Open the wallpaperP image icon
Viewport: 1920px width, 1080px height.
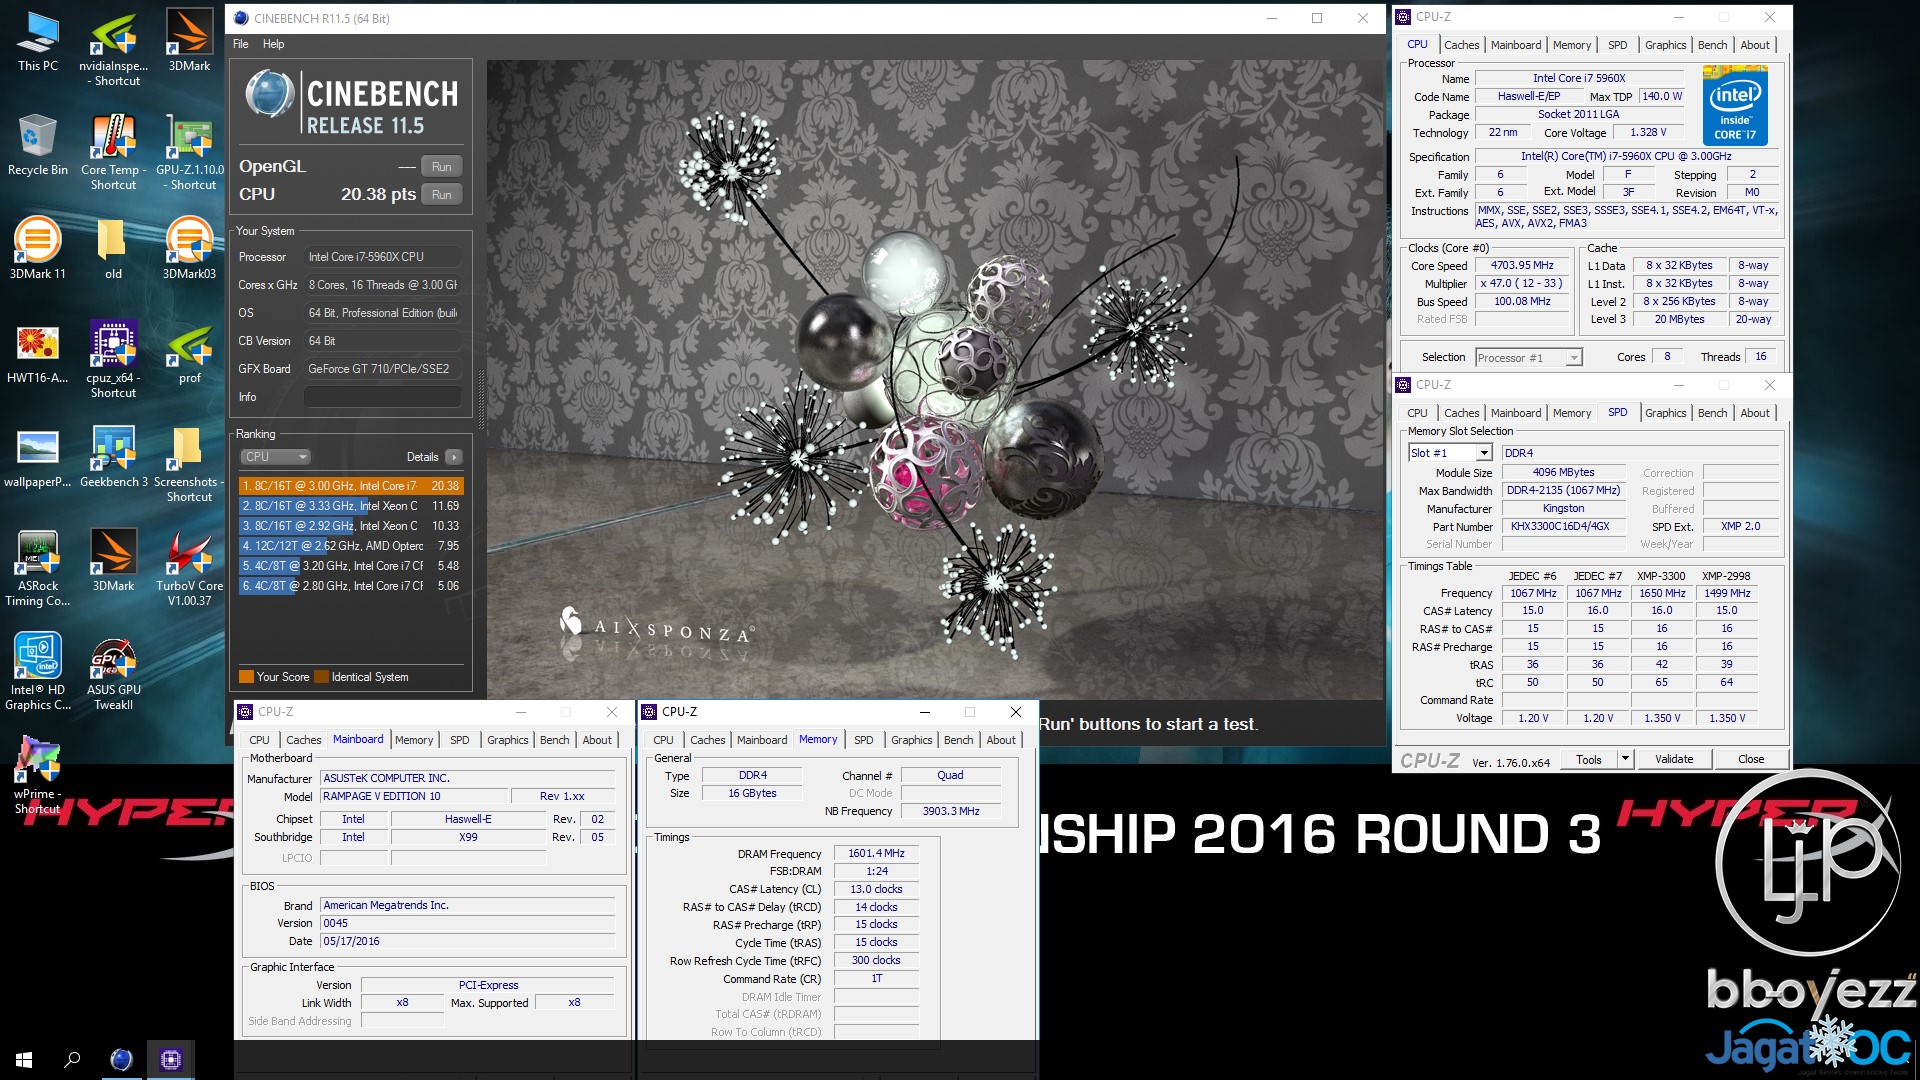coord(37,458)
